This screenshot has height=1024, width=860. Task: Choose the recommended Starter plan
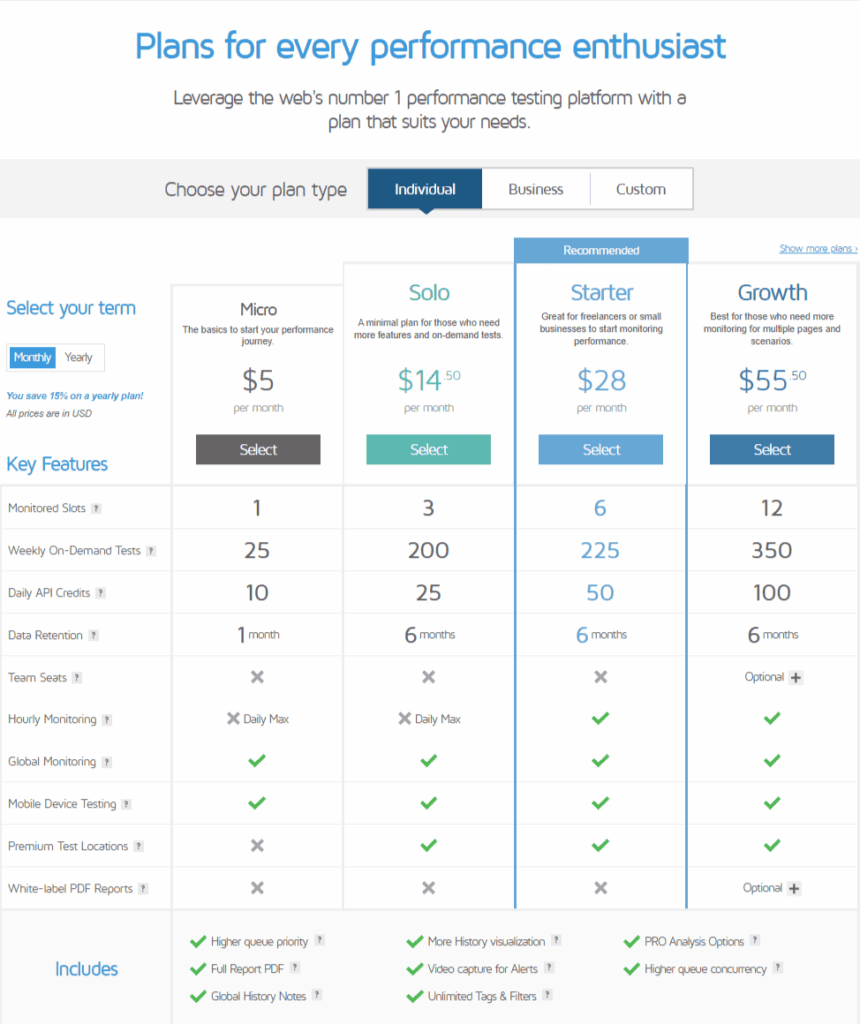[600, 449]
